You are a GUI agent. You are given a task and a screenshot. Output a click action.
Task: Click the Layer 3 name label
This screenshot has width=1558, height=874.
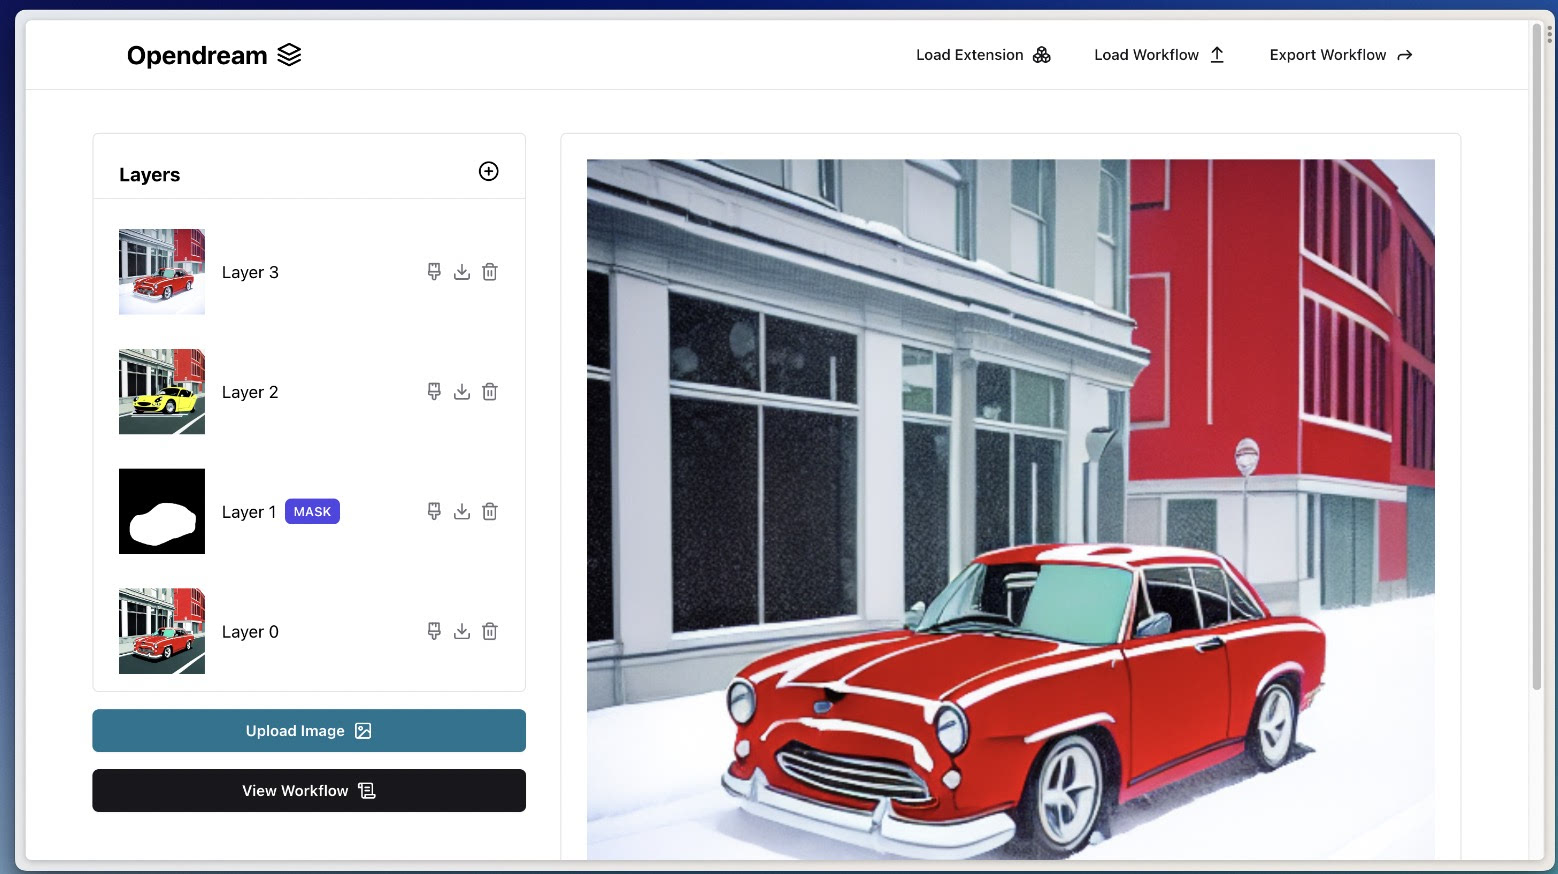(x=250, y=272)
